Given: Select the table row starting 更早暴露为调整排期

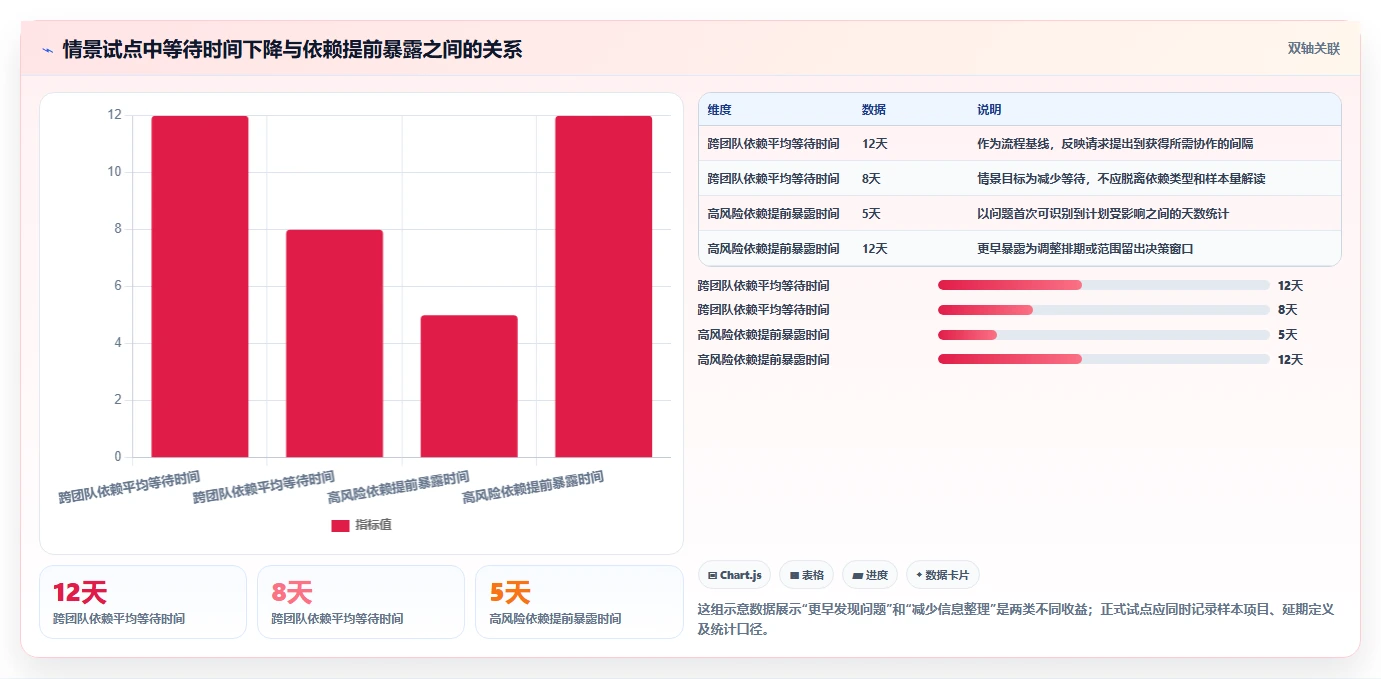Looking at the screenshot, I should coord(1020,248).
